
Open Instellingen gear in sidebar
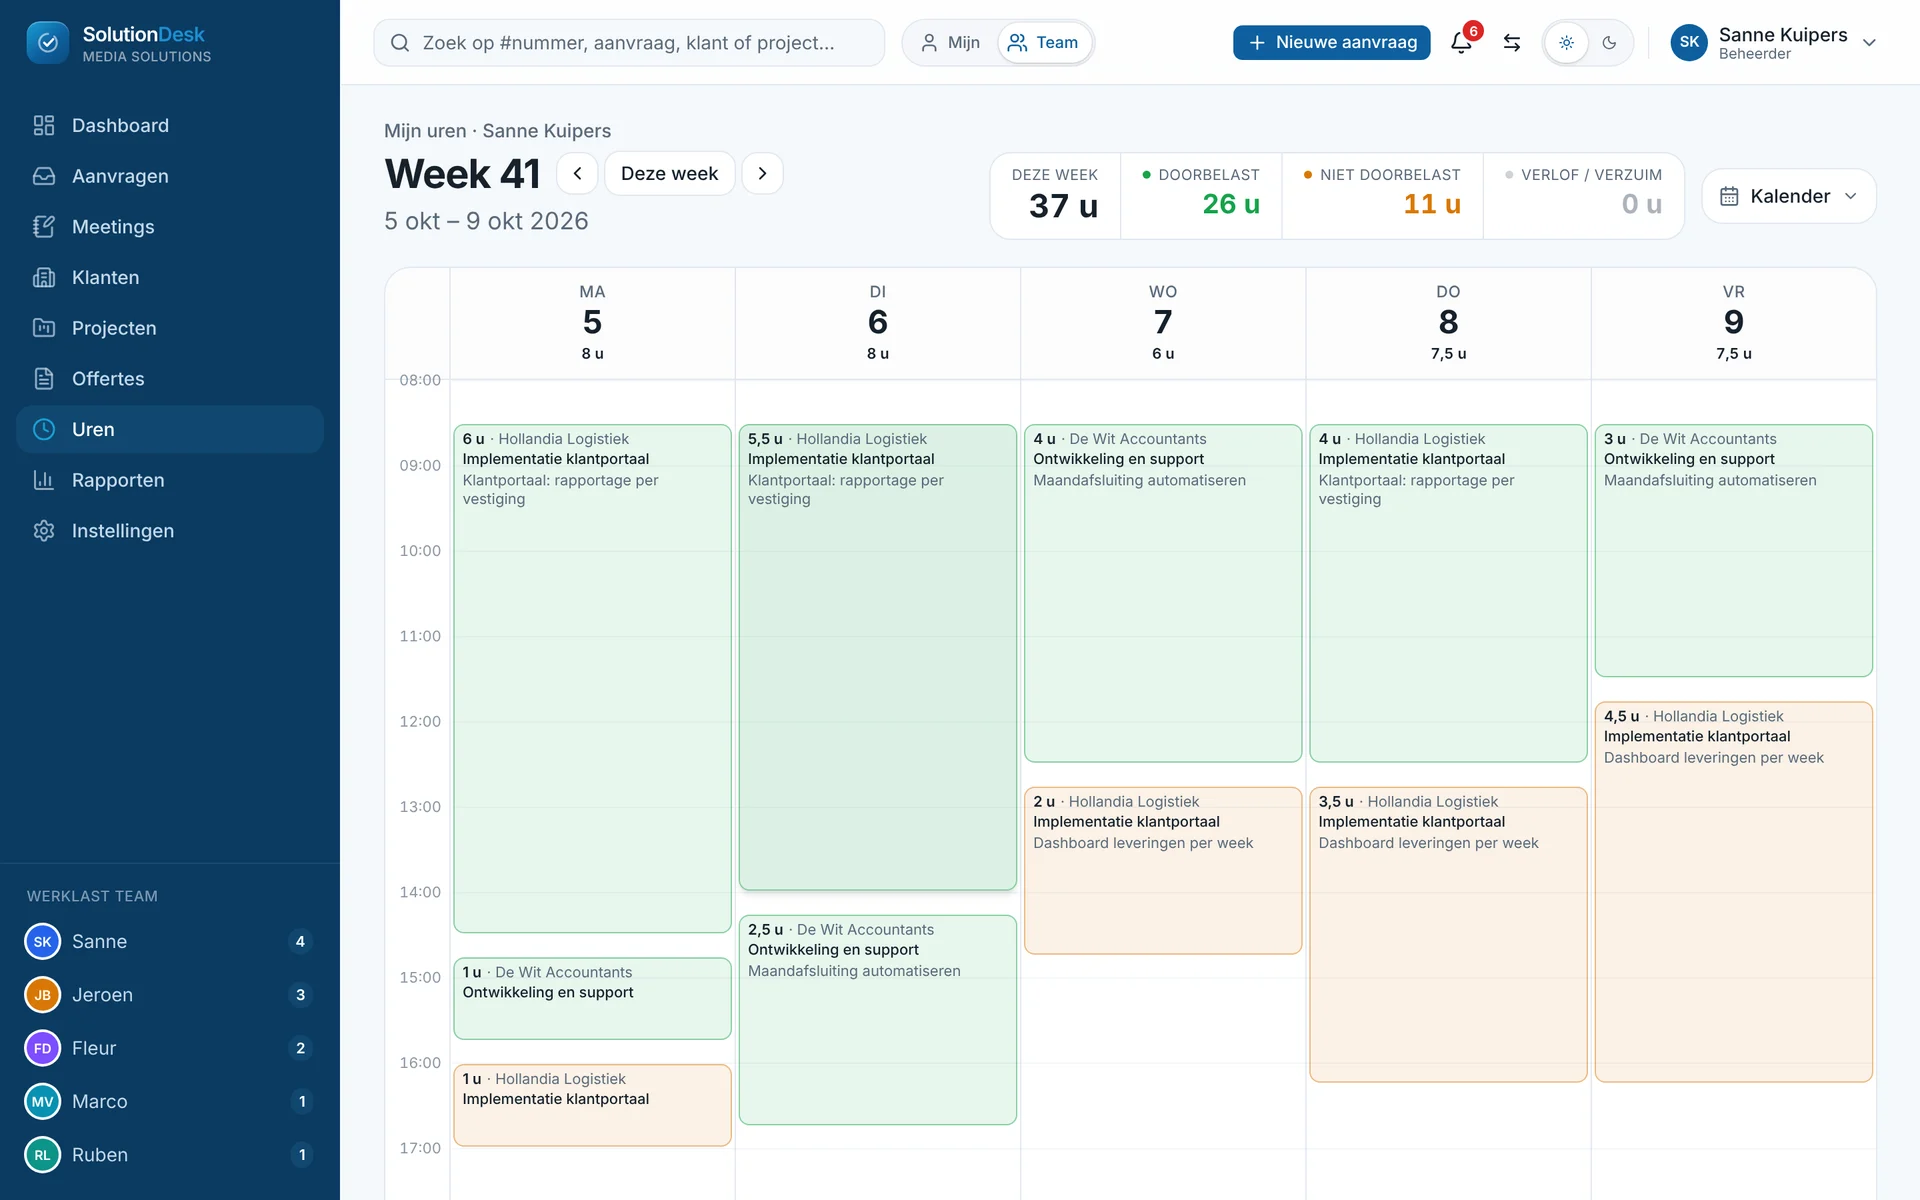(x=44, y=531)
